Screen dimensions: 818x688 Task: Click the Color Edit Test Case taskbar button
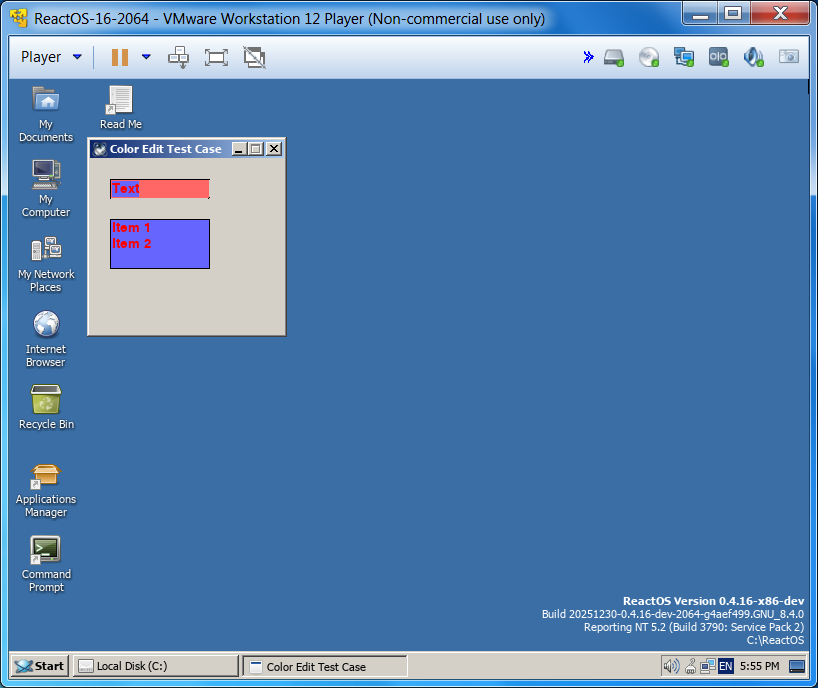pos(325,666)
